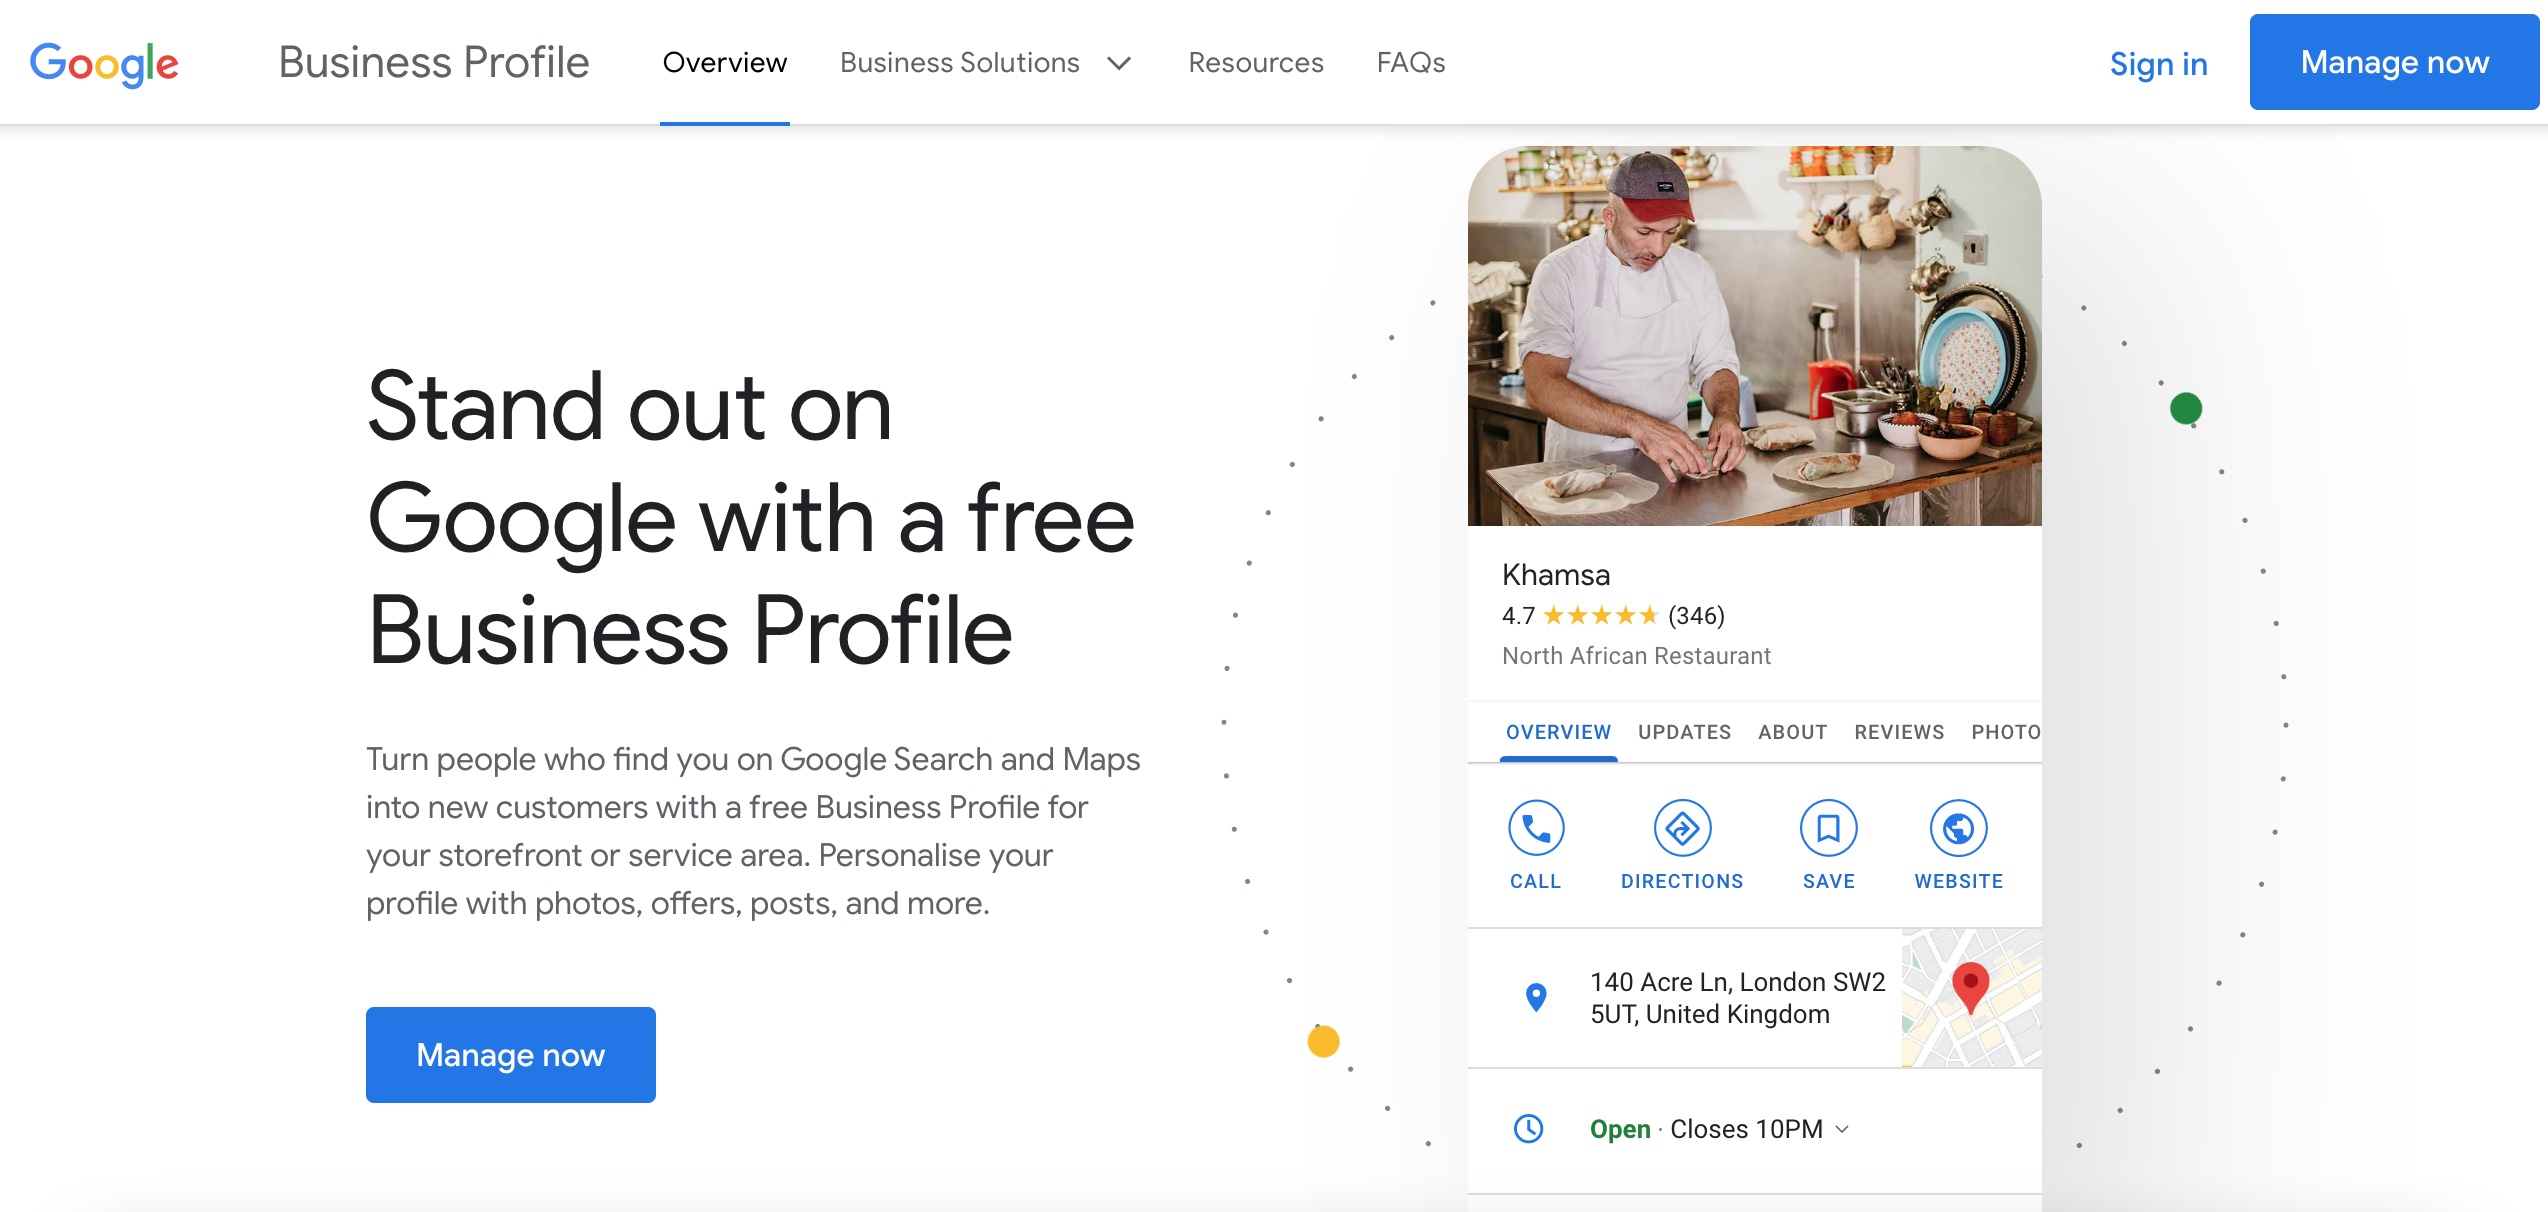Click the Directions icon
The image size is (2548, 1212).
[1682, 828]
